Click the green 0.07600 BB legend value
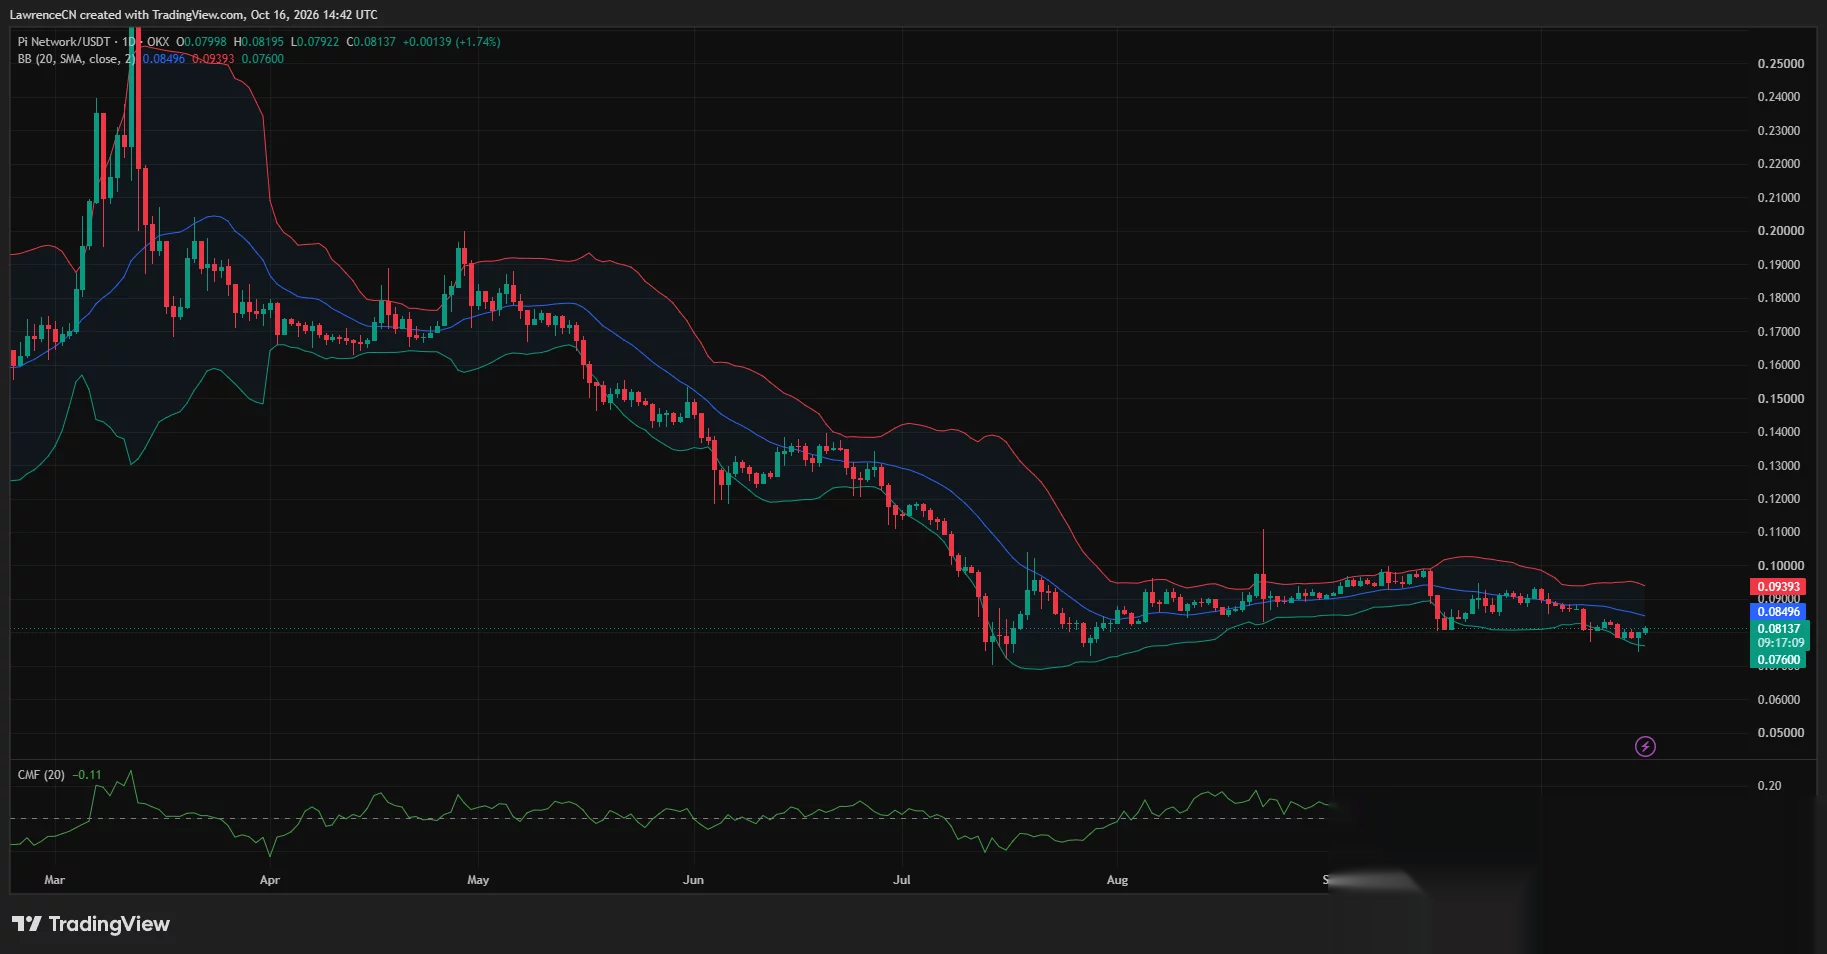The image size is (1827, 954). [263, 59]
